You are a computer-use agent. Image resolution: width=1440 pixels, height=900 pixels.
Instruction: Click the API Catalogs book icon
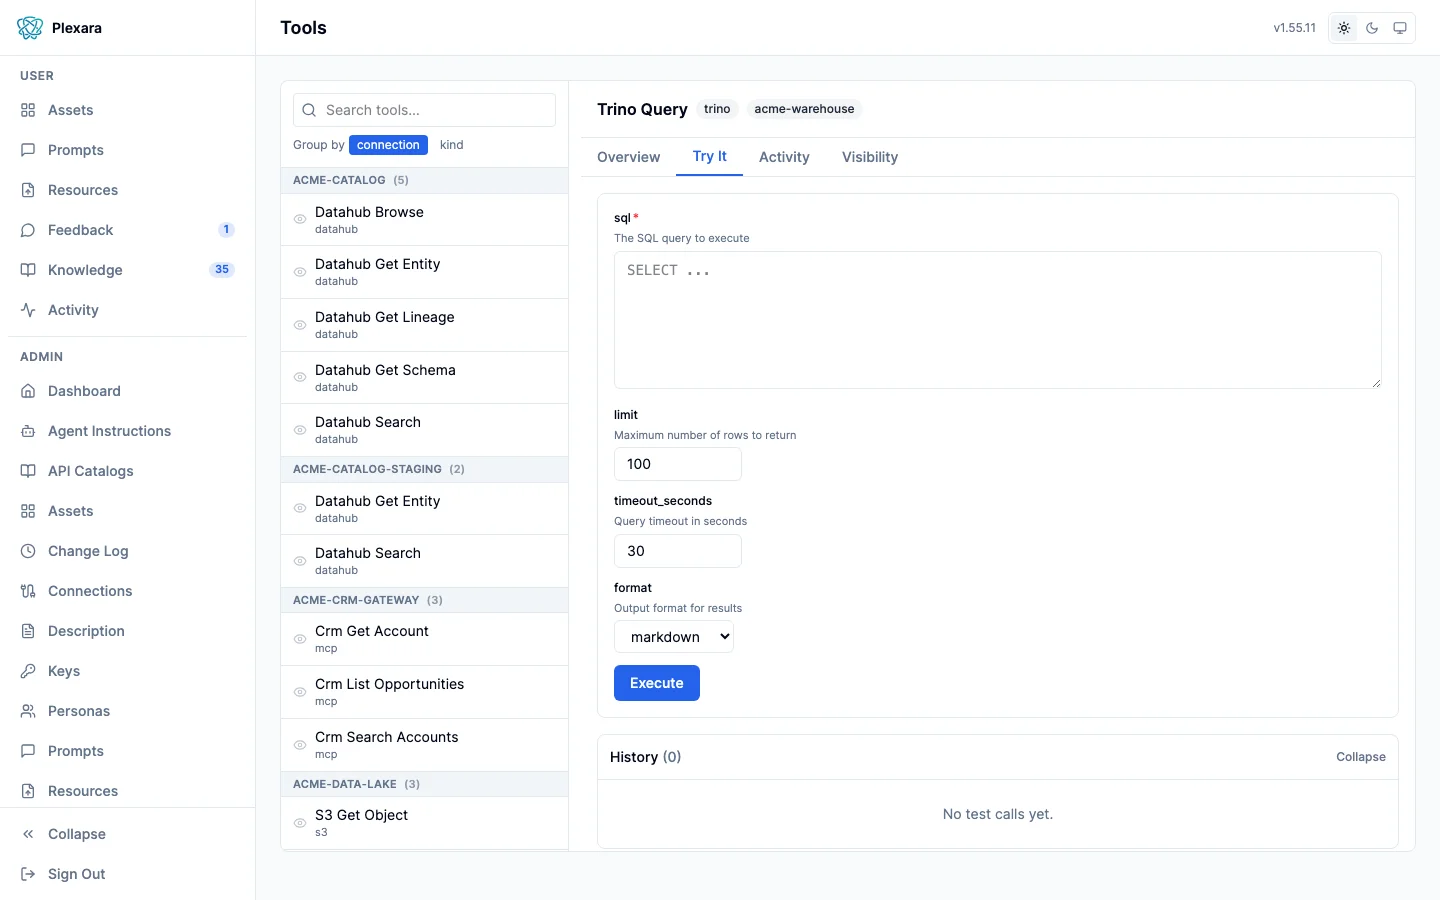(x=28, y=471)
